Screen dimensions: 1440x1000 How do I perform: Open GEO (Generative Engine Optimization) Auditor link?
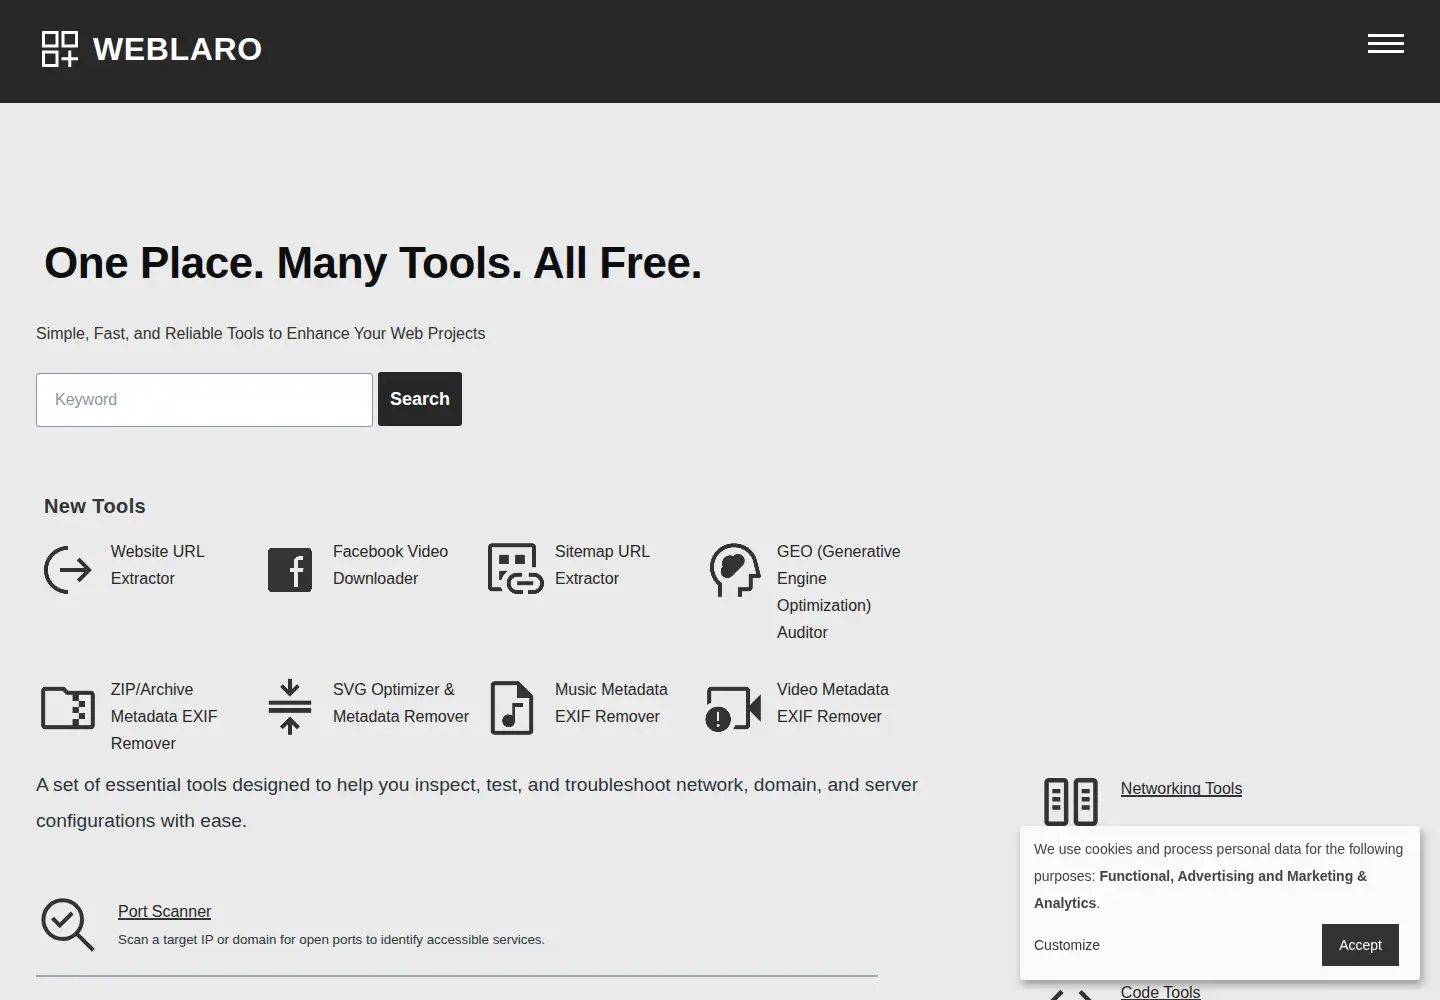[x=838, y=592]
